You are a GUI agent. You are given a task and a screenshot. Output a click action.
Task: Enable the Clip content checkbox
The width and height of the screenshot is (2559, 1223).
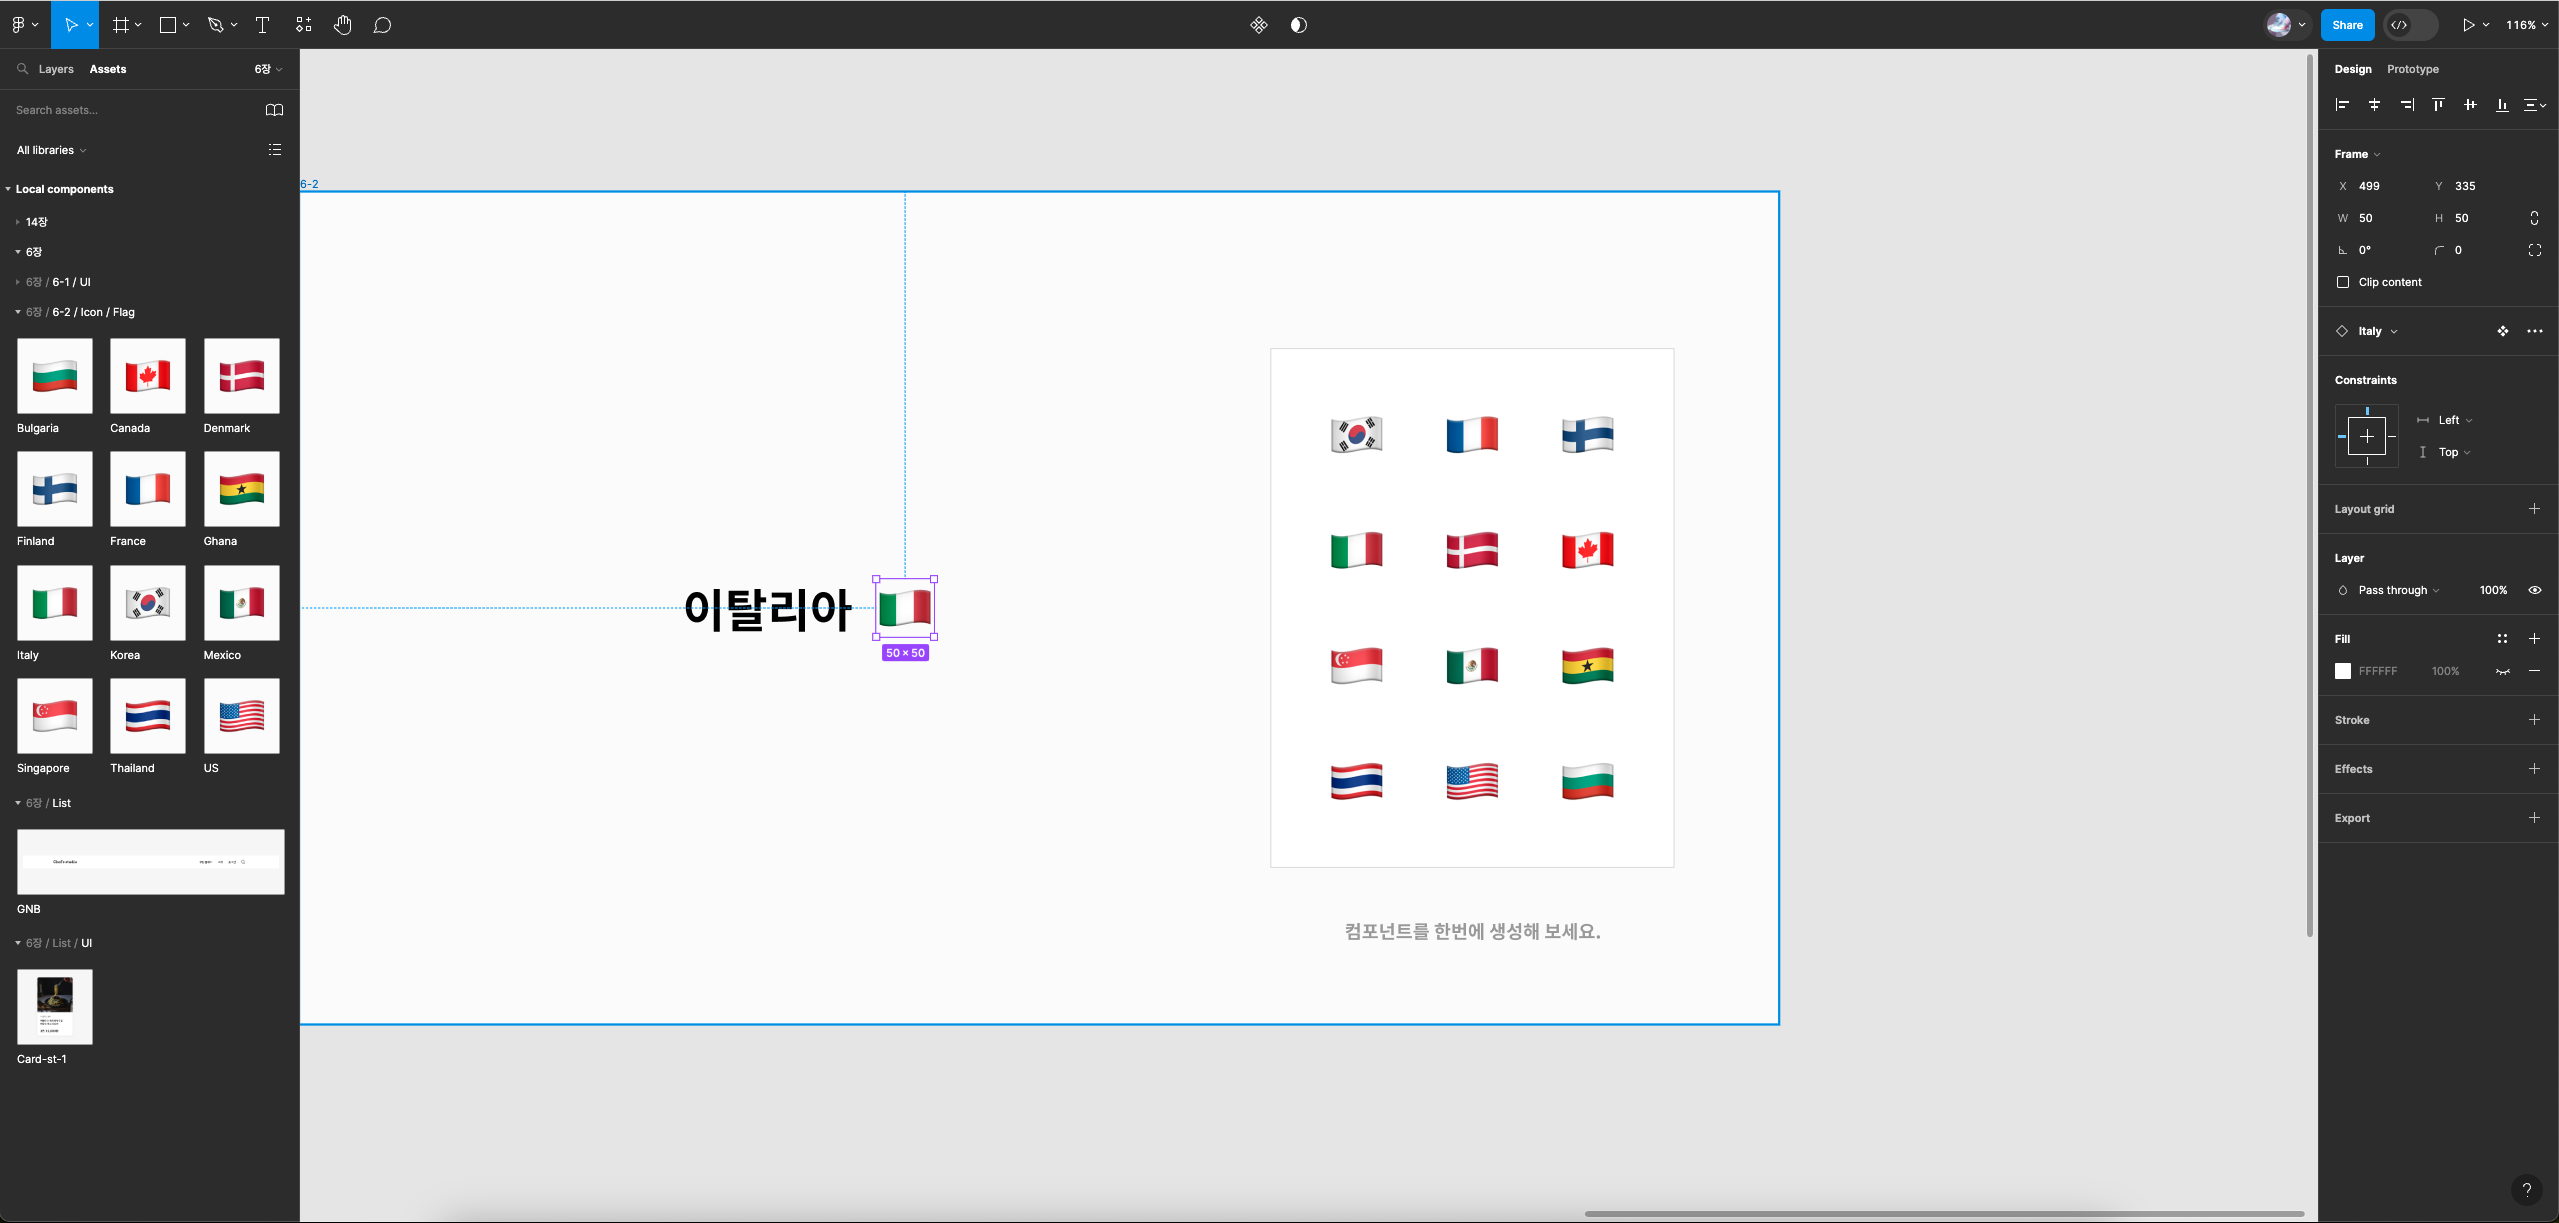(2343, 282)
